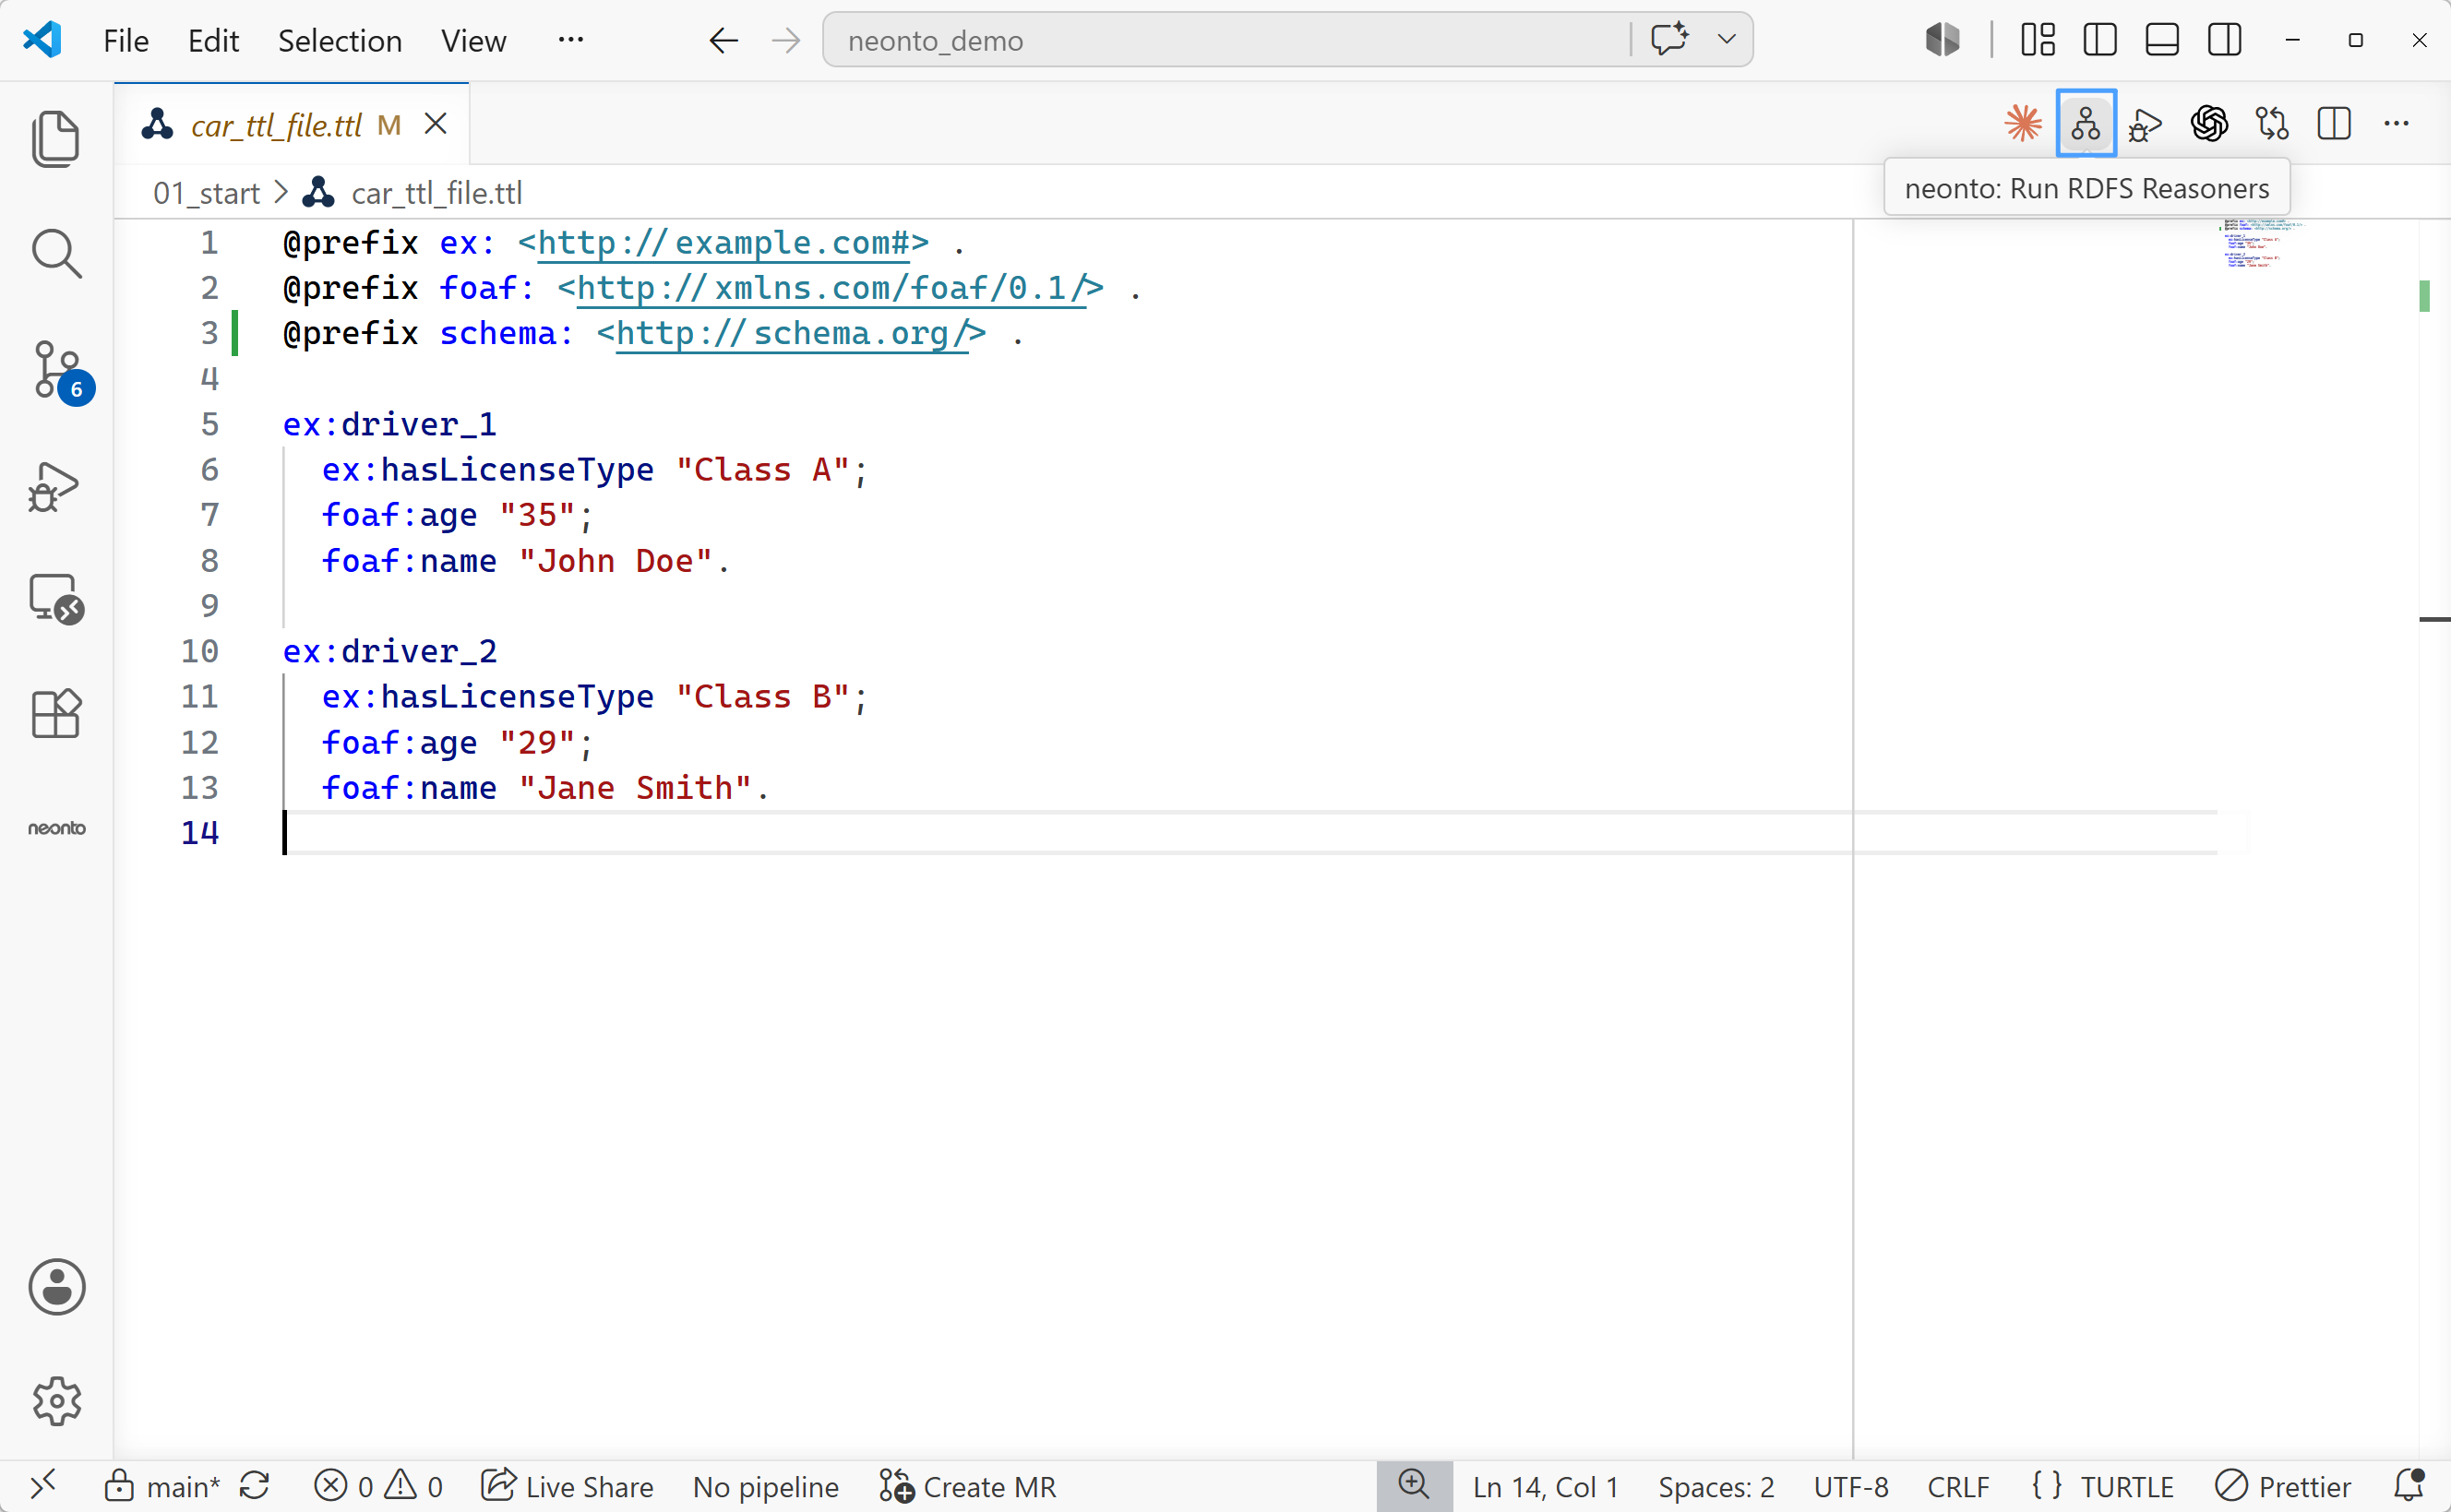Click the ex:driver_2 subject text

click(x=390, y=652)
